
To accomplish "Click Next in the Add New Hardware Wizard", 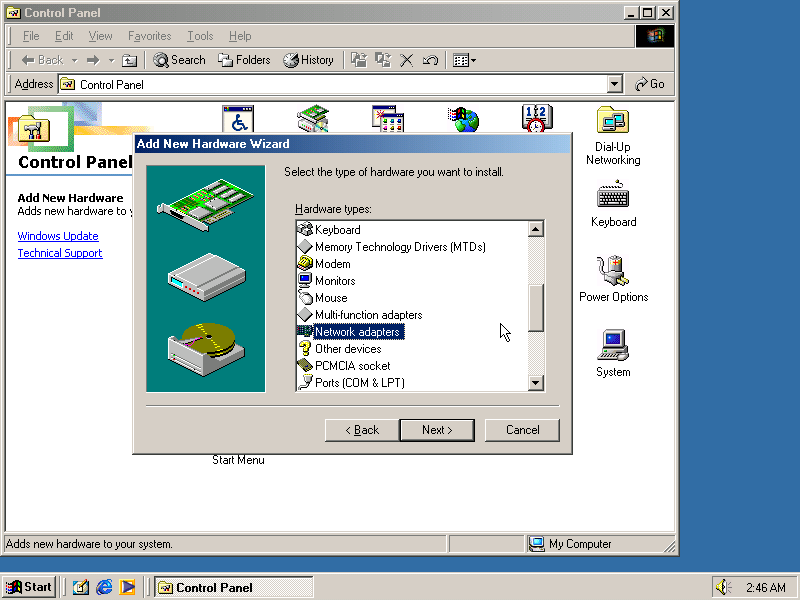I will 437,430.
